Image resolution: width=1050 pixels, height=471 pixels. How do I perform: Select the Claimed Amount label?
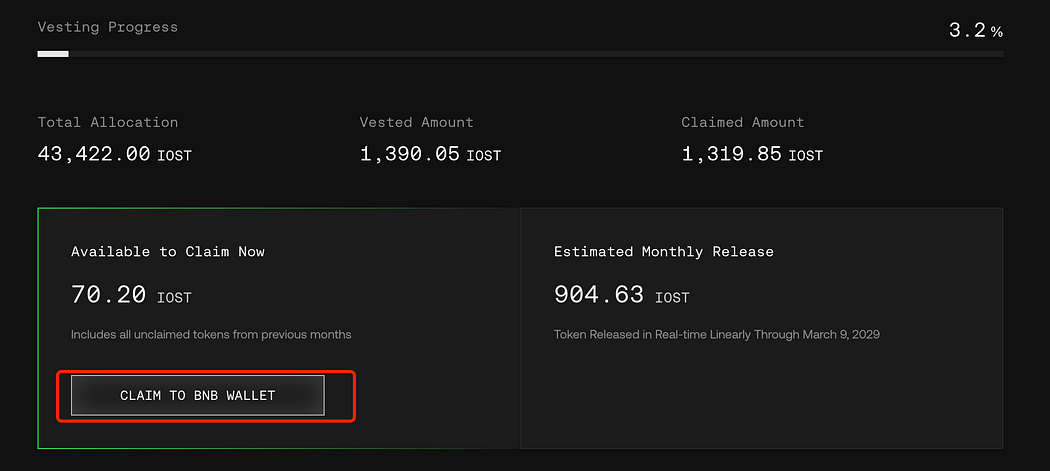coord(743,123)
